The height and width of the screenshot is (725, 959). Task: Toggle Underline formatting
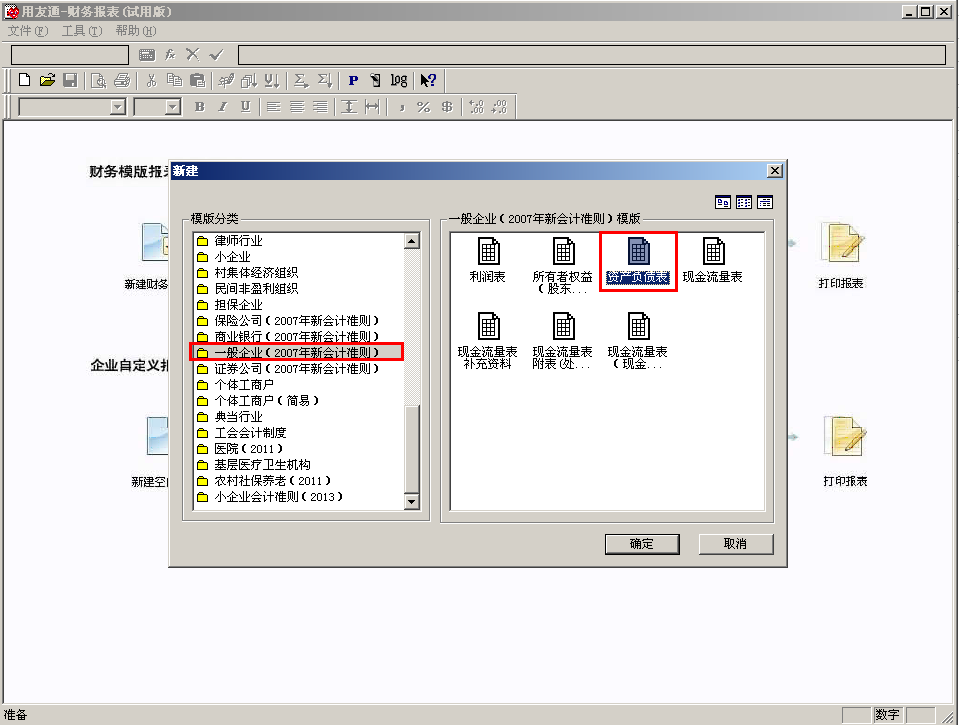click(245, 107)
